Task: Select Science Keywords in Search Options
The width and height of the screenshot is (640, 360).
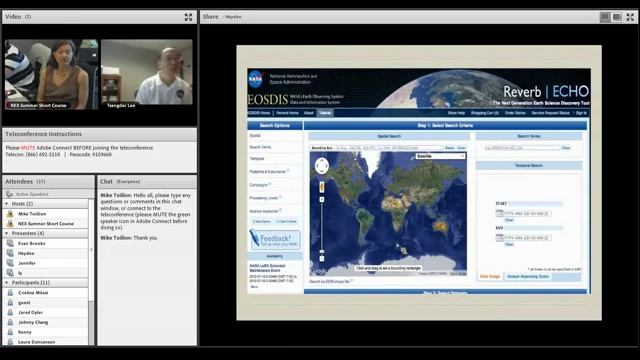Action: [x=264, y=211]
